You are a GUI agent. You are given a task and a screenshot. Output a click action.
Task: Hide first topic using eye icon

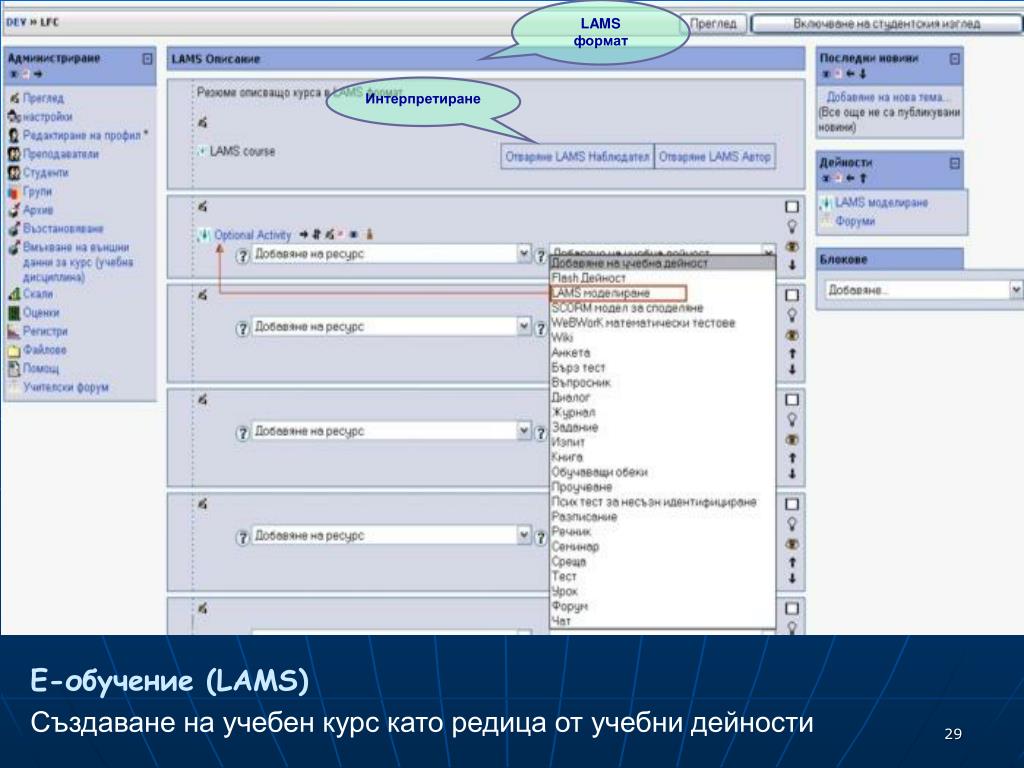792,247
